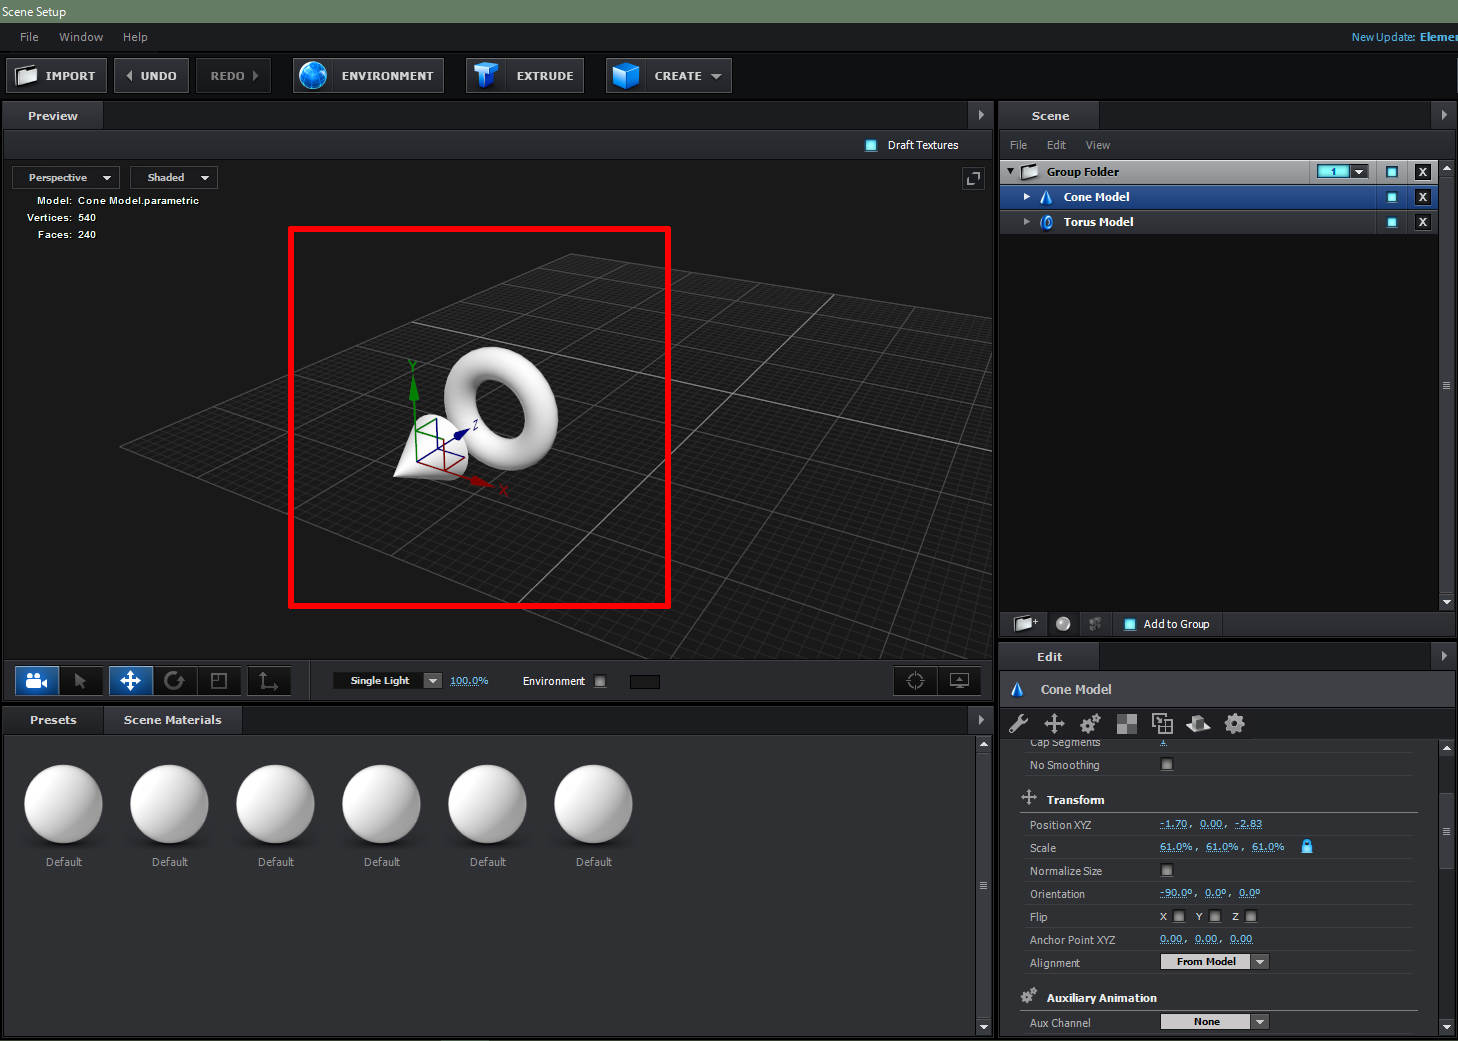Activate the rotate transform tool
The width and height of the screenshot is (1458, 1041).
(175, 681)
